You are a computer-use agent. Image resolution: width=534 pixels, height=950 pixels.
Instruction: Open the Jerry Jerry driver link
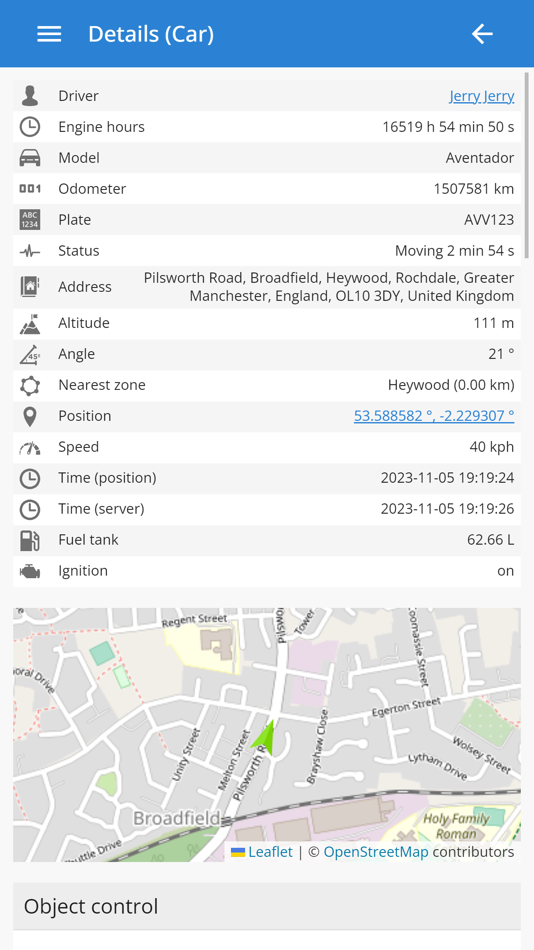click(x=482, y=96)
